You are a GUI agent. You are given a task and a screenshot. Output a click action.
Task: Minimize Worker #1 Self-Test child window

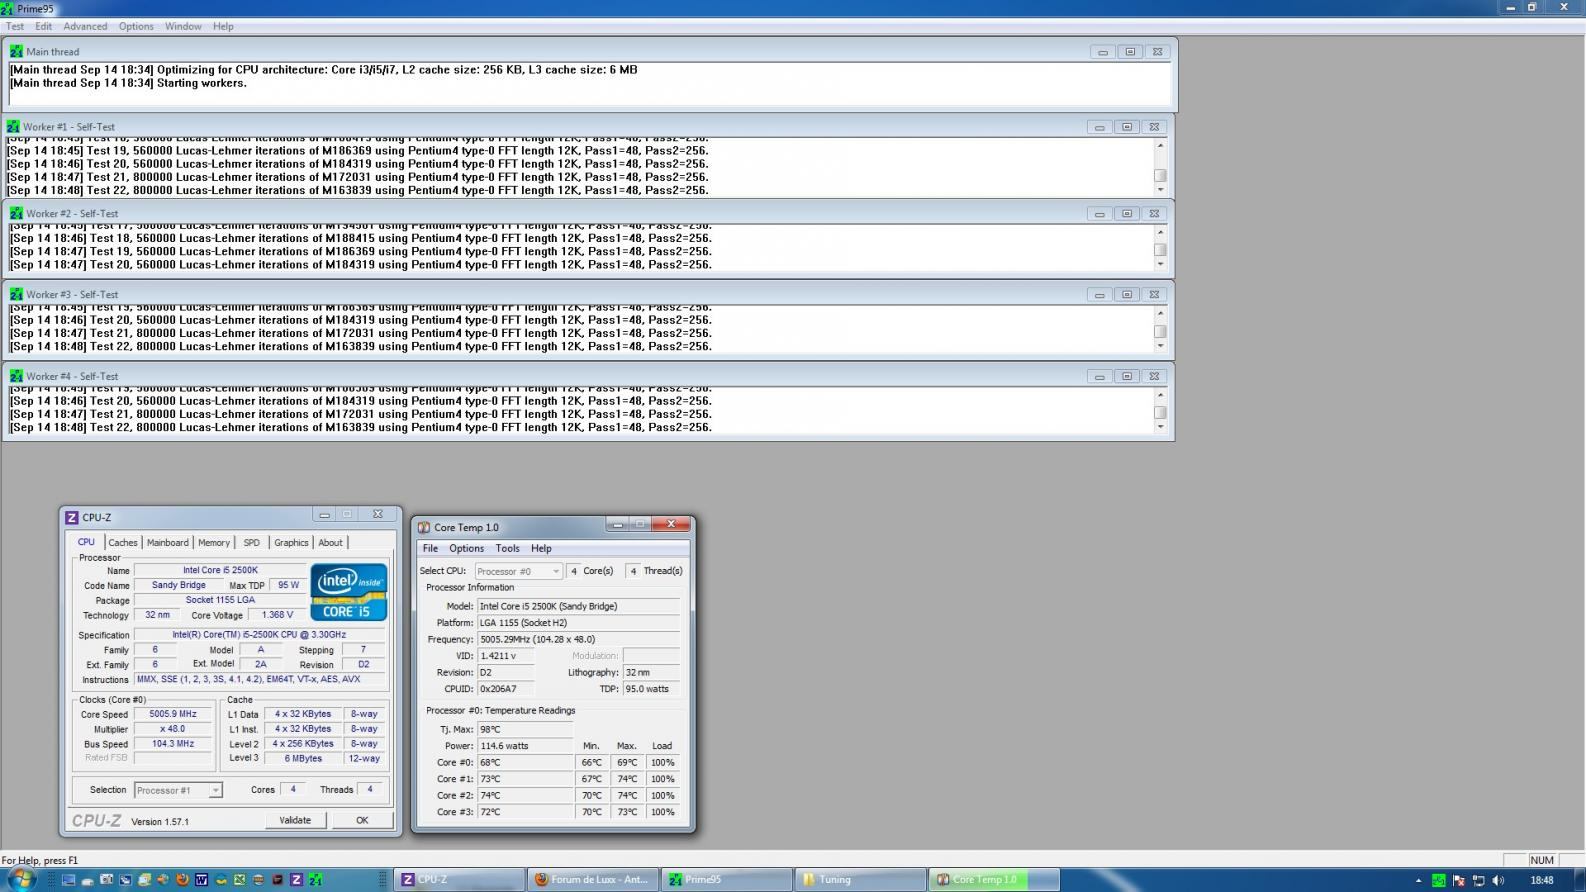1100,127
